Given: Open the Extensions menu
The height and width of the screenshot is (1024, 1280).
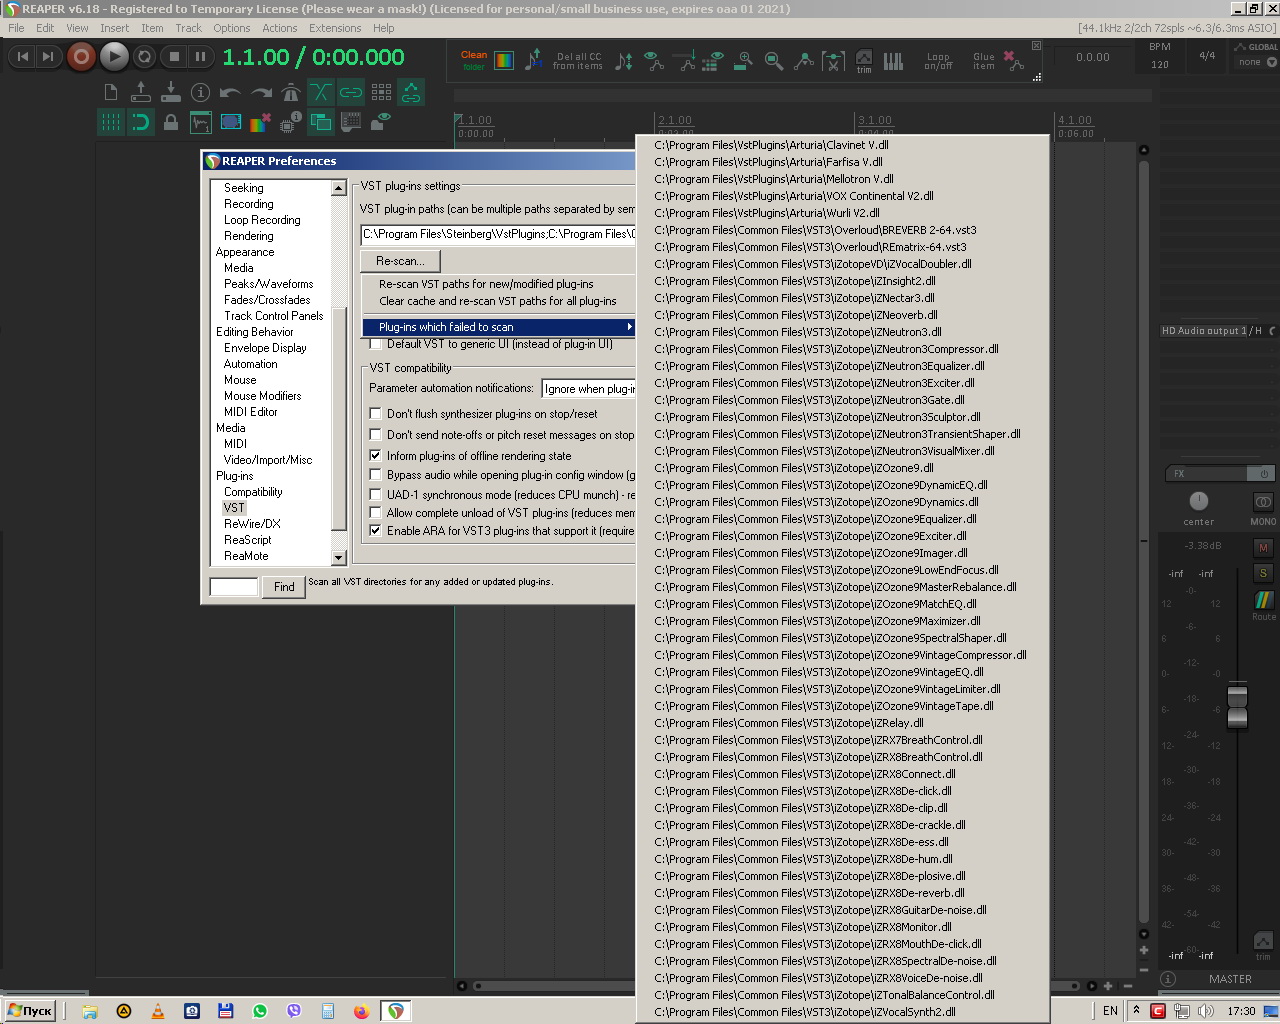Looking at the screenshot, I should coord(335,28).
